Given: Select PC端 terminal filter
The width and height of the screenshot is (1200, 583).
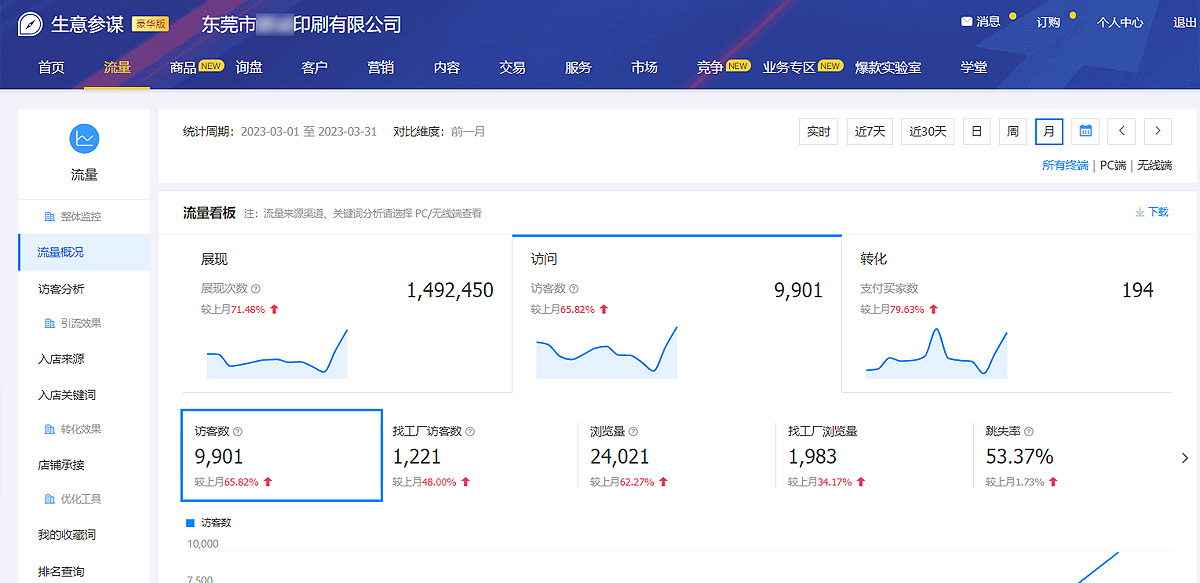Looking at the screenshot, I should click(1112, 165).
